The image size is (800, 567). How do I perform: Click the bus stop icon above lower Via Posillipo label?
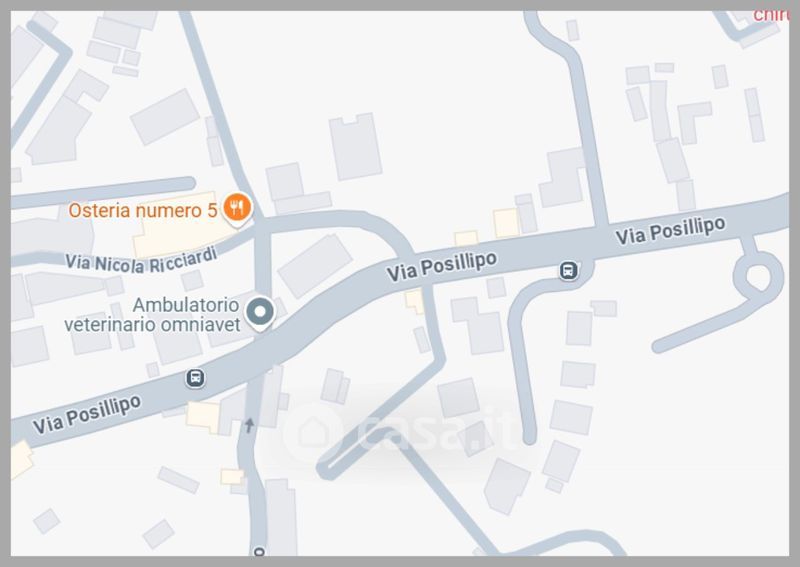click(x=195, y=378)
